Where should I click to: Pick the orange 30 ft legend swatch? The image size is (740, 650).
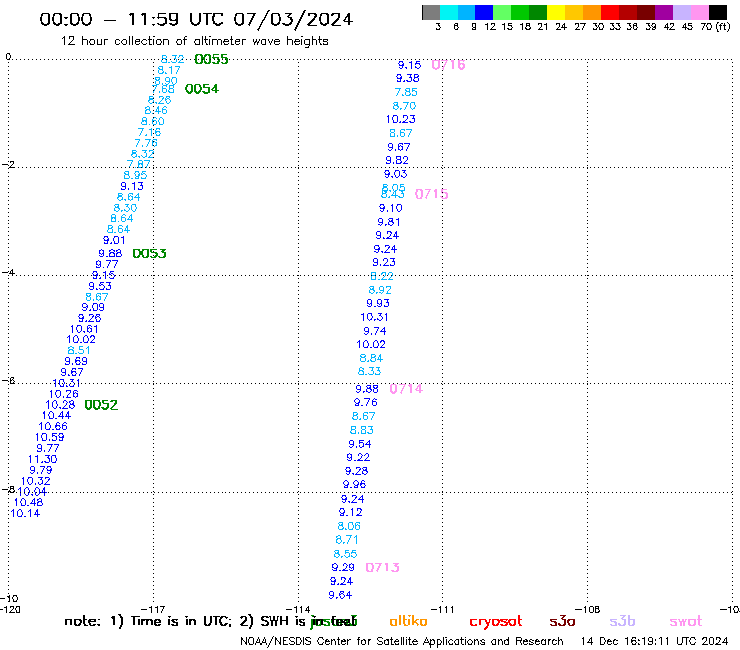[592, 12]
